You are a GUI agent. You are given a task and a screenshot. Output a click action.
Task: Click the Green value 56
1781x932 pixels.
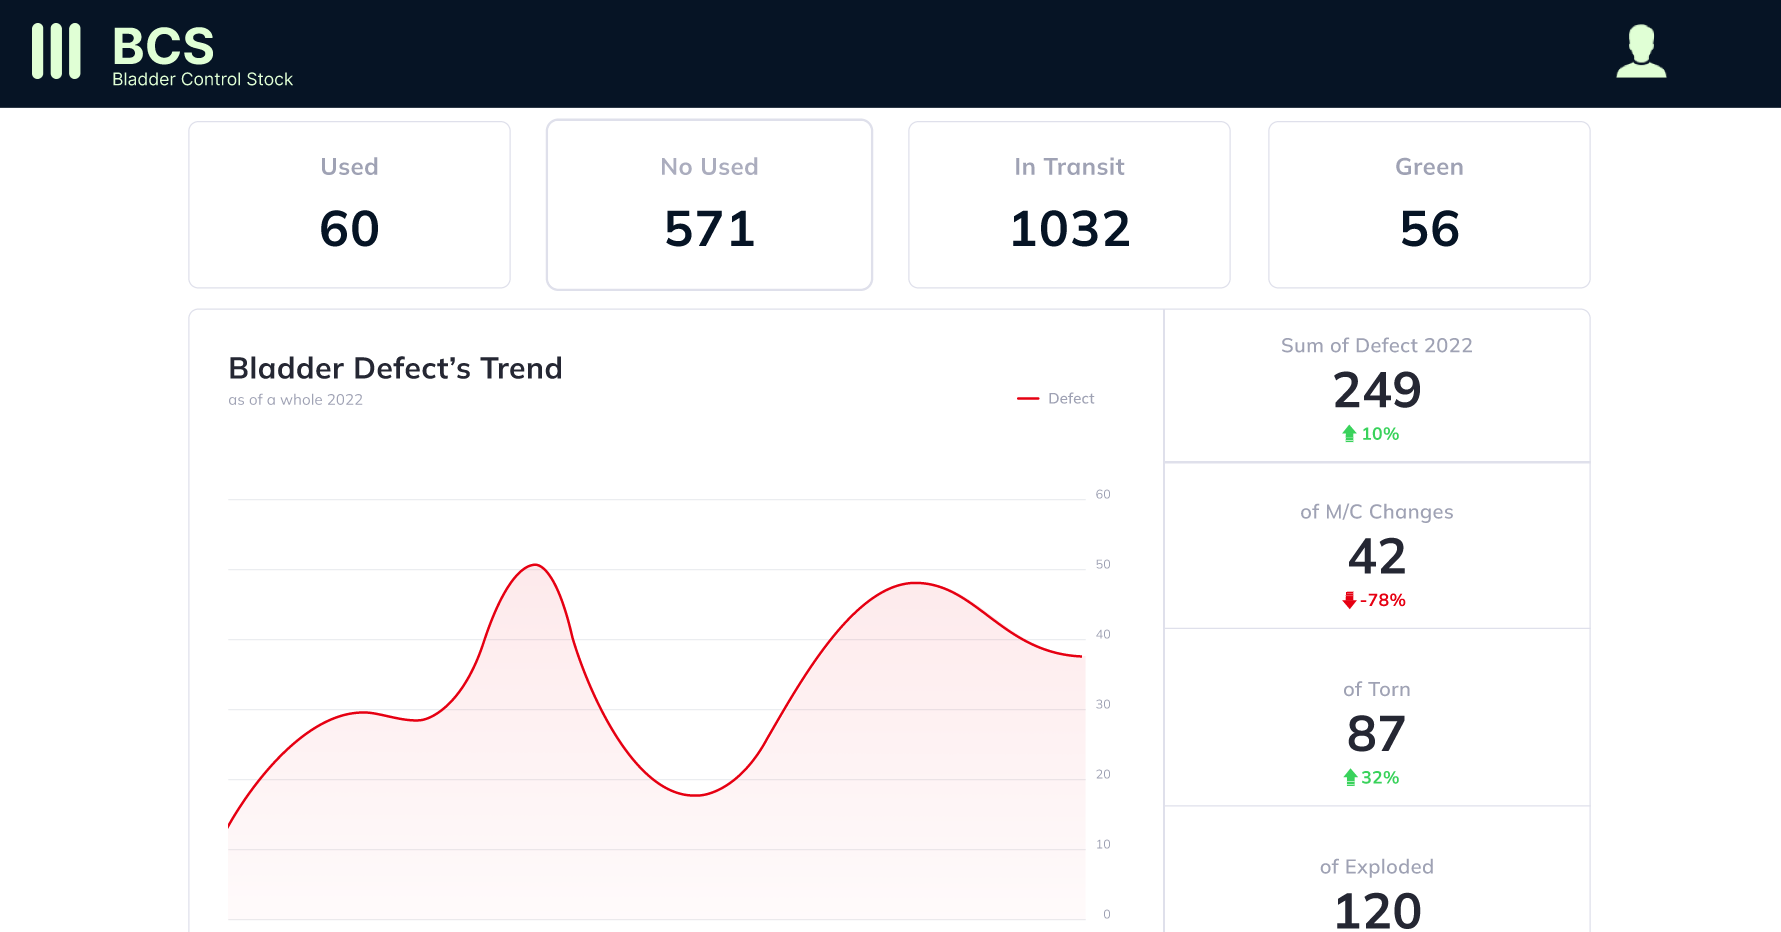coord(1429,229)
